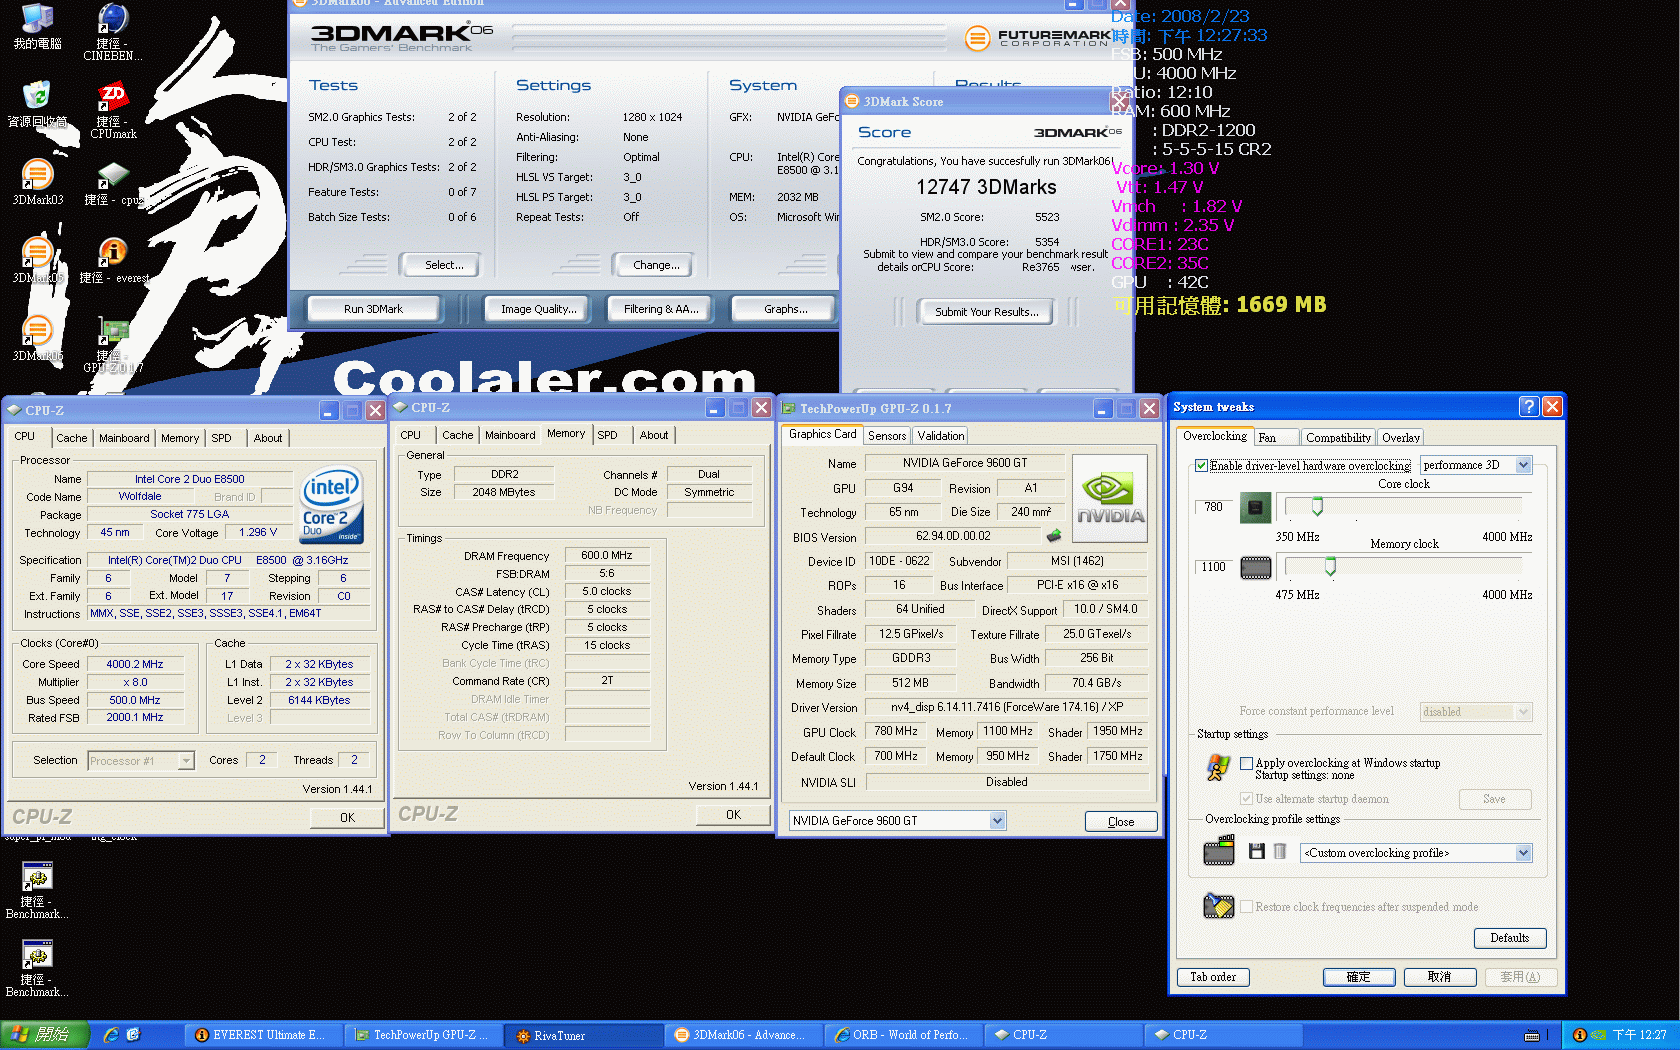Click the Memory clock slider thumb
1680x1050 pixels.
pyautogui.click(x=1330, y=568)
